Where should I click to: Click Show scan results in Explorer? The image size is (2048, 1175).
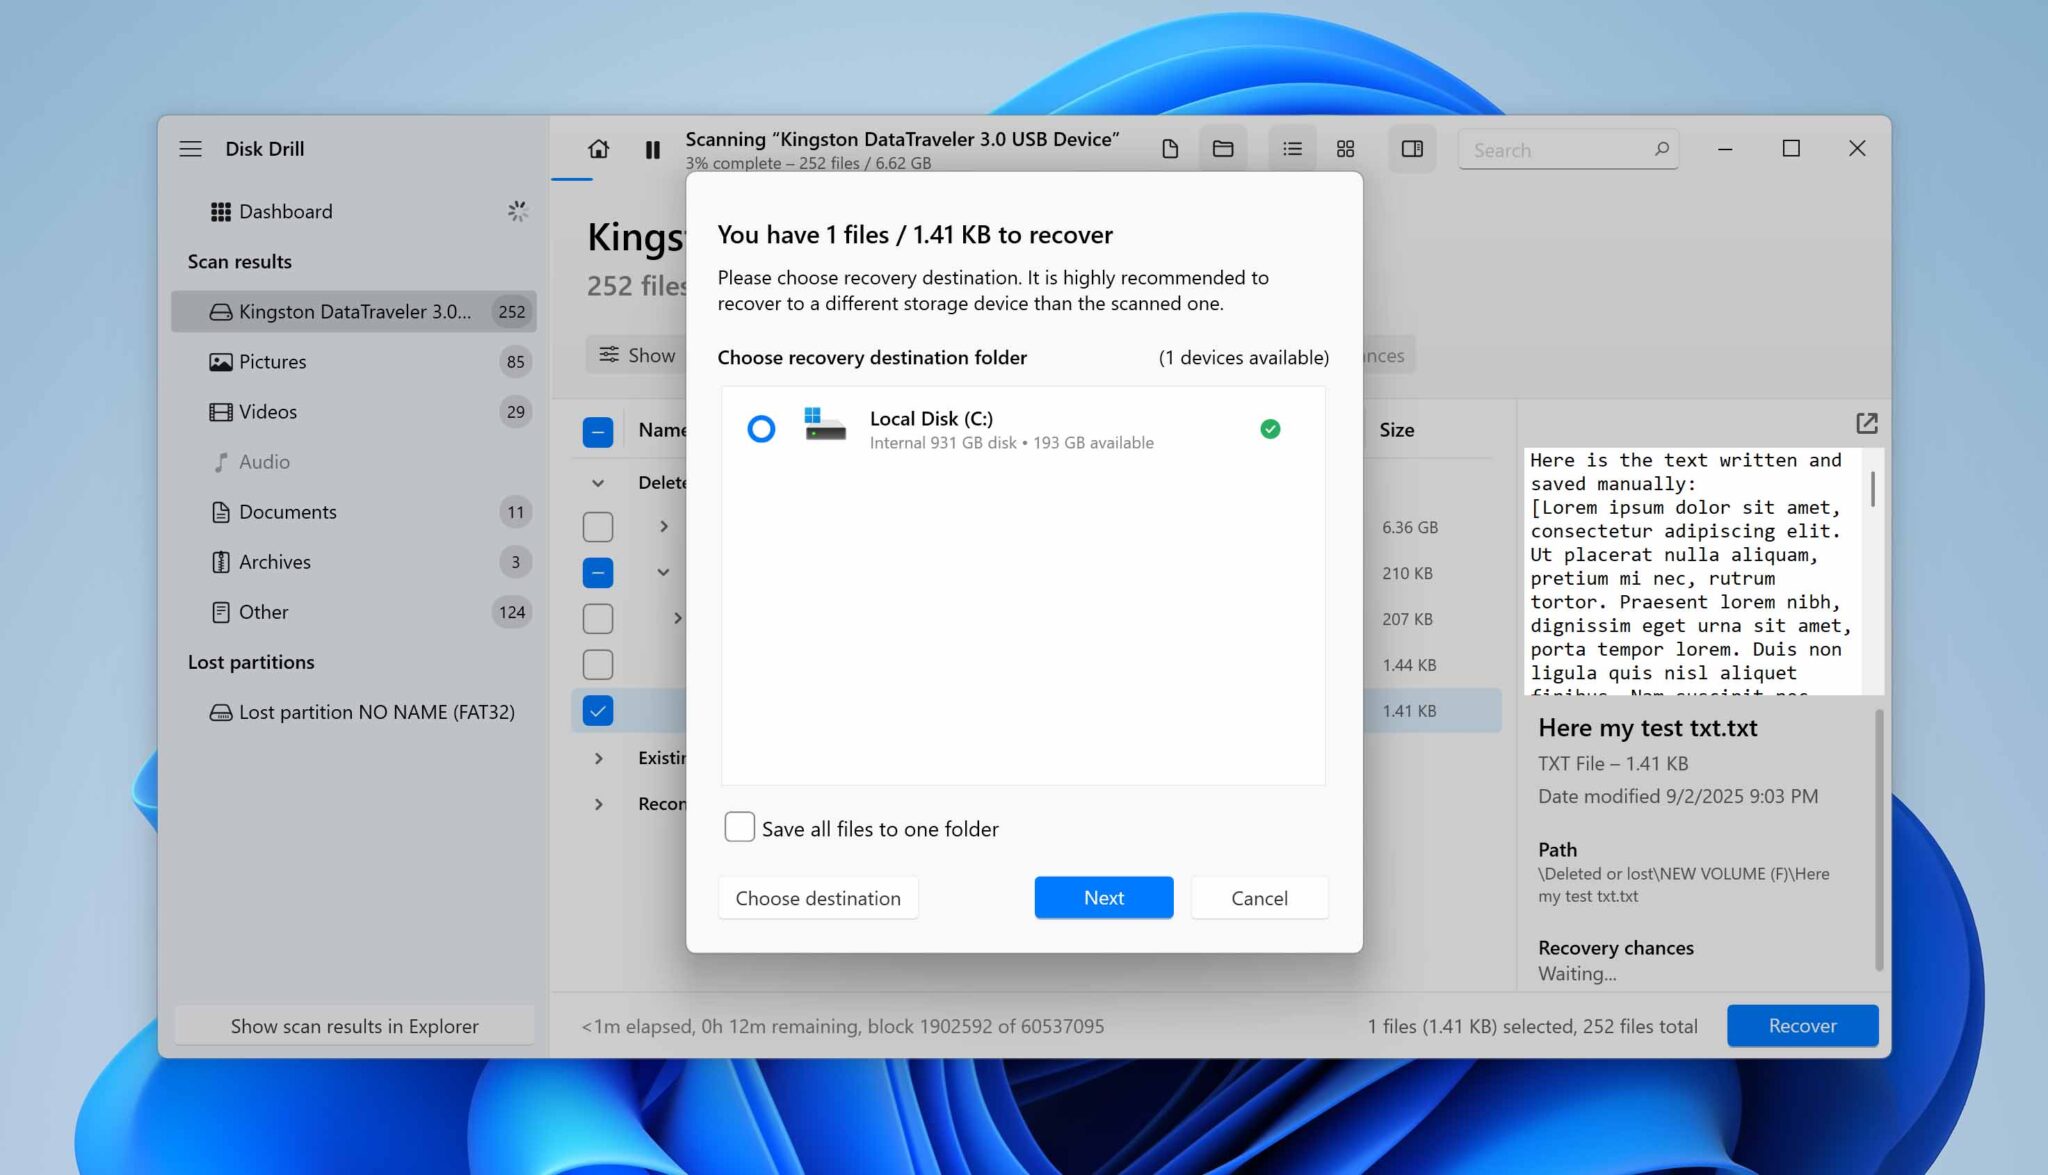(354, 1025)
